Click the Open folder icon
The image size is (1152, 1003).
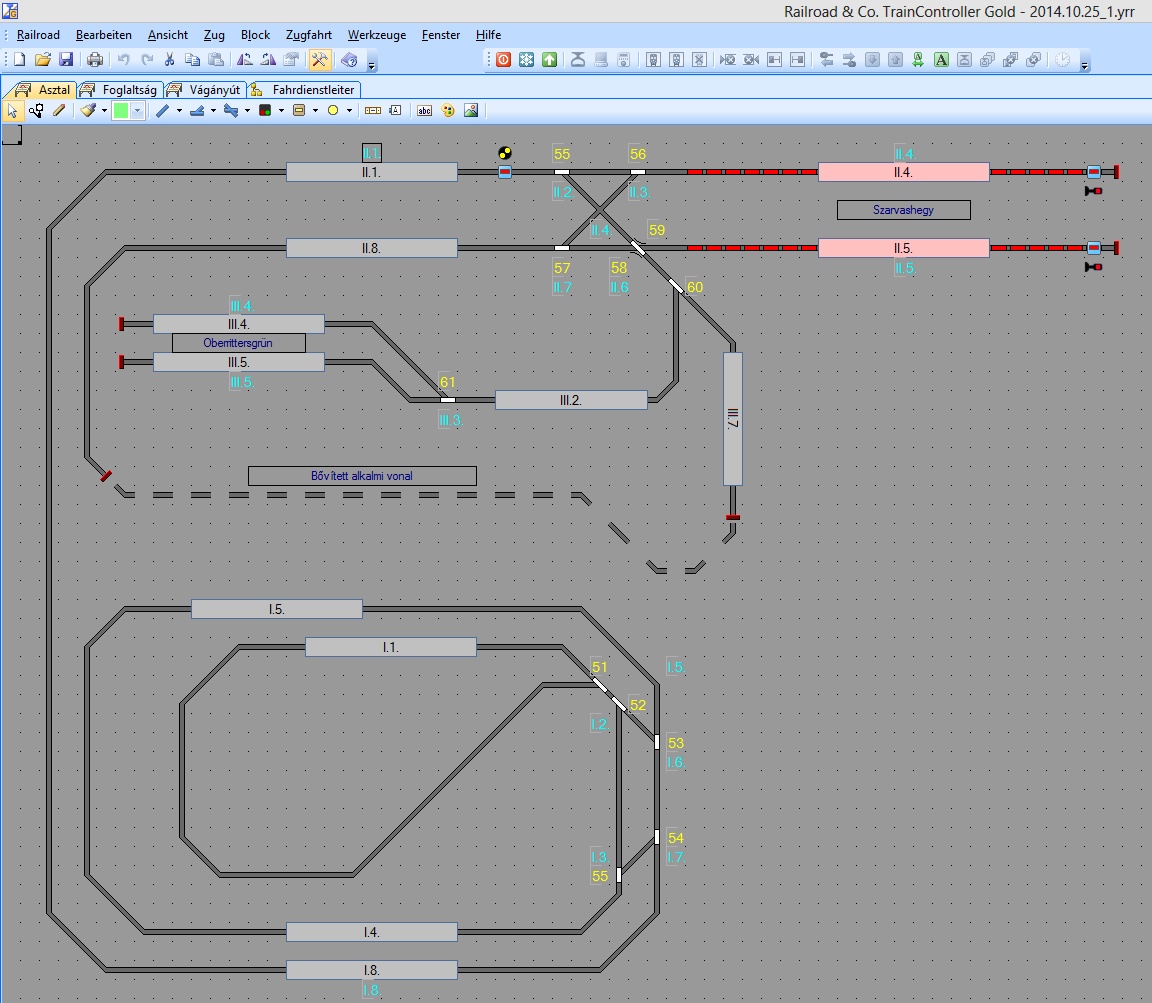[42, 60]
